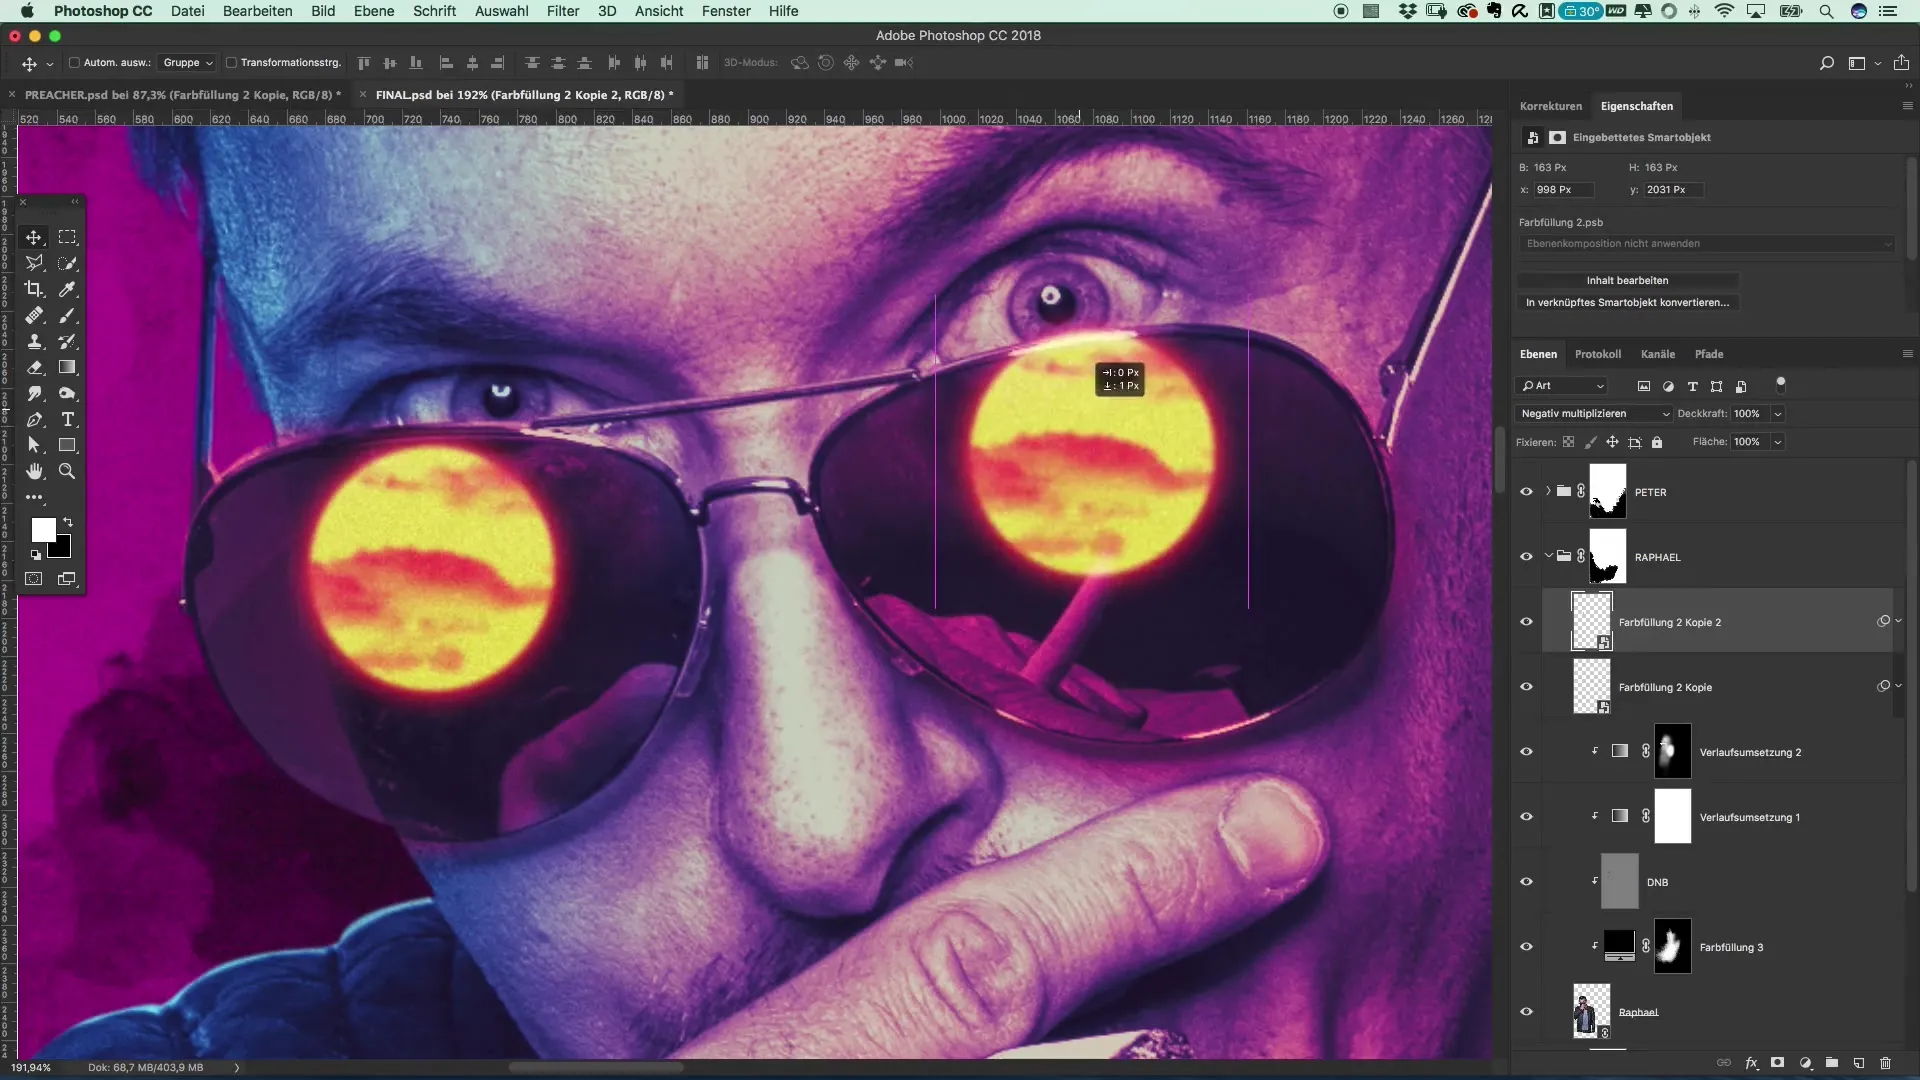Select the Pen tool
1920x1080 pixels.
34,419
